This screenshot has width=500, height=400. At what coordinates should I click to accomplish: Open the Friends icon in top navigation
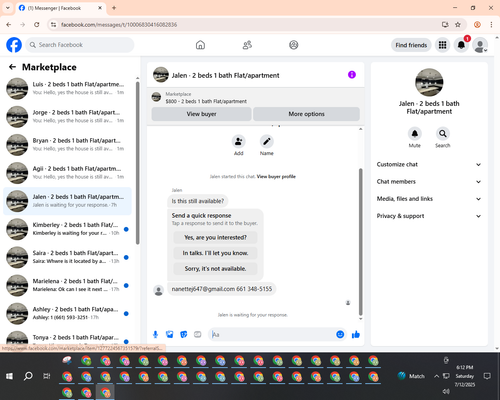tap(247, 45)
